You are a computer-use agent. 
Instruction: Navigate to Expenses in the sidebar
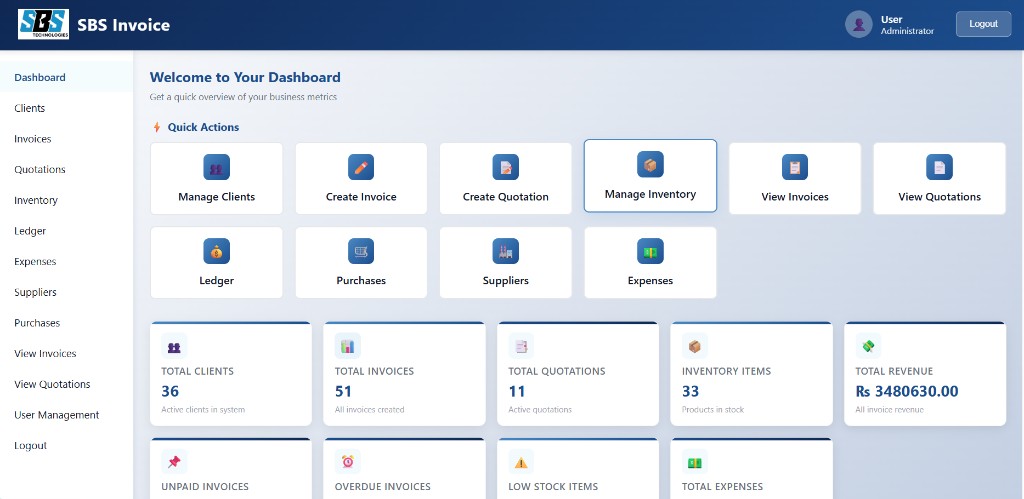click(x=67, y=261)
